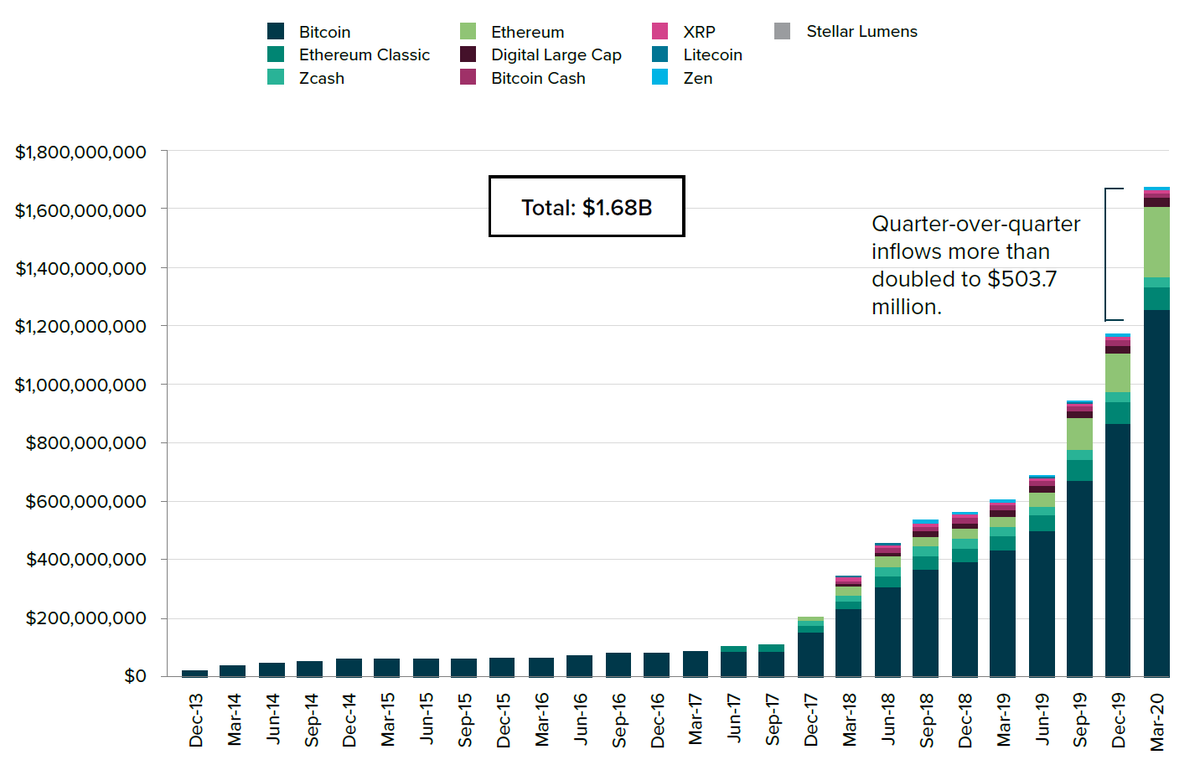This screenshot has height=765, width=1200.
Task: Click the Dec-19 Ethereum bar segment
Action: tap(1118, 373)
